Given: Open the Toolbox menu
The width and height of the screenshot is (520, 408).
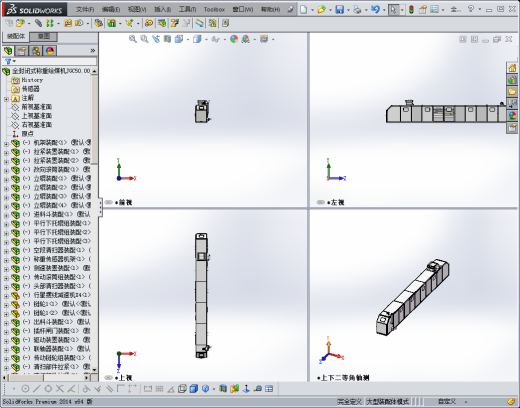Looking at the screenshot, I should (214, 10).
